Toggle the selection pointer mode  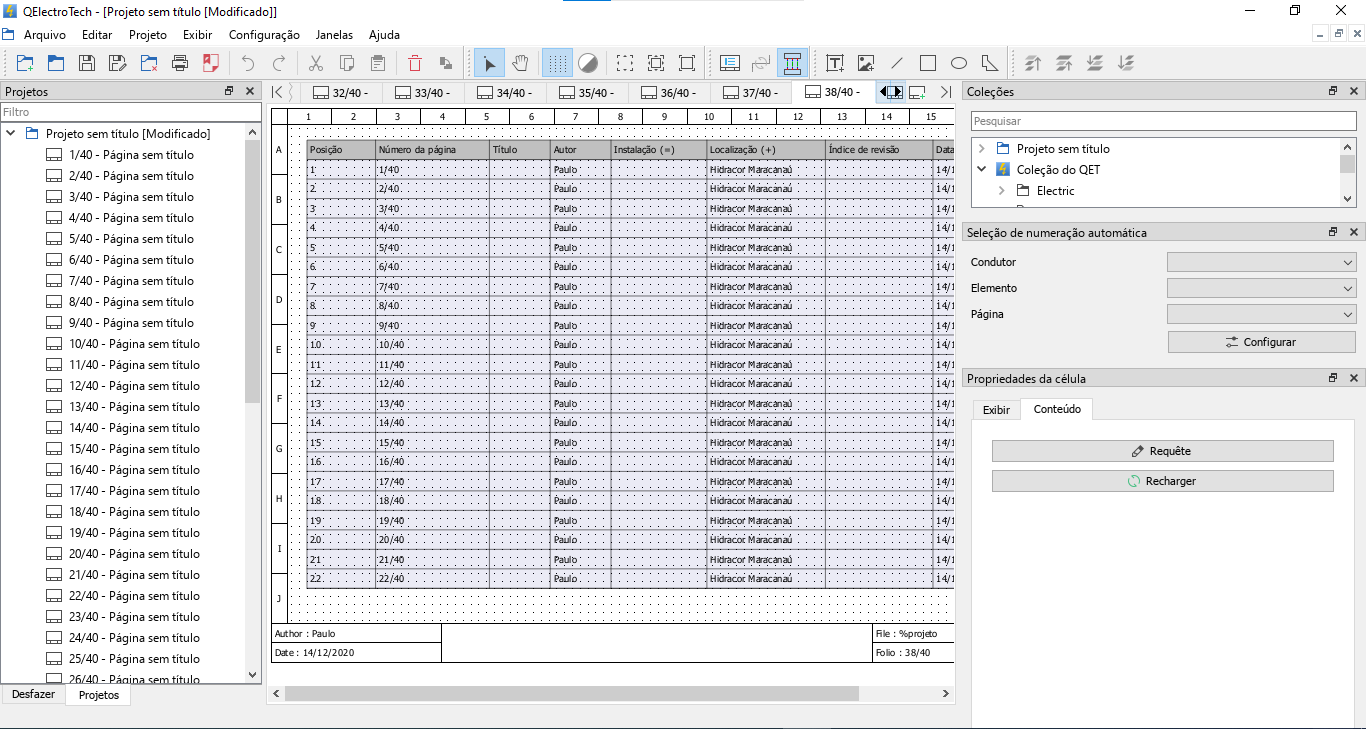(x=489, y=63)
